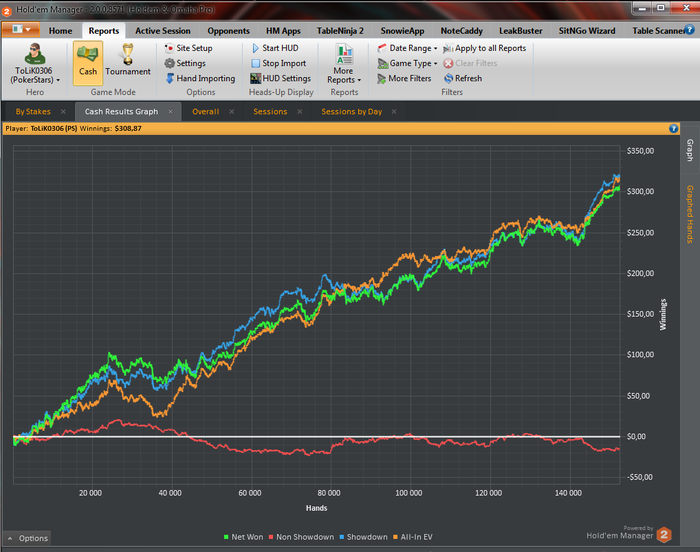Screen dimensions: 700x552
Task: Open the application menu button
Action: click(x=21, y=29)
